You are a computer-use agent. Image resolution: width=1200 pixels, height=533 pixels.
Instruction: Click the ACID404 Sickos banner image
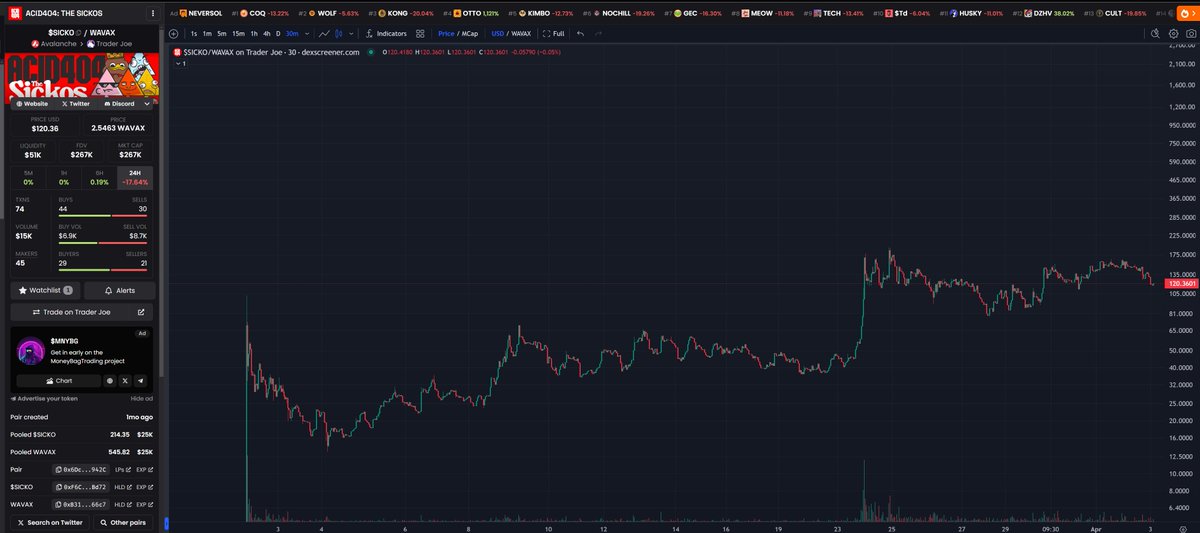[83, 80]
